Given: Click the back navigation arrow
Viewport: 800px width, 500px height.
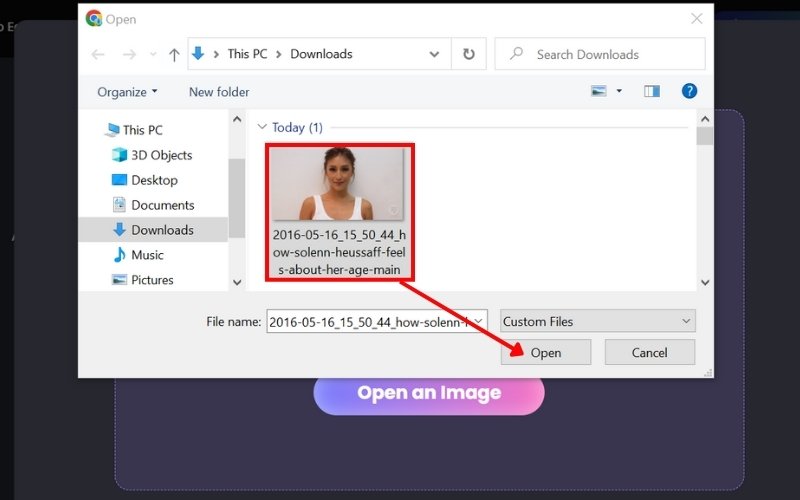Looking at the screenshot, I should tap(97, 54).
